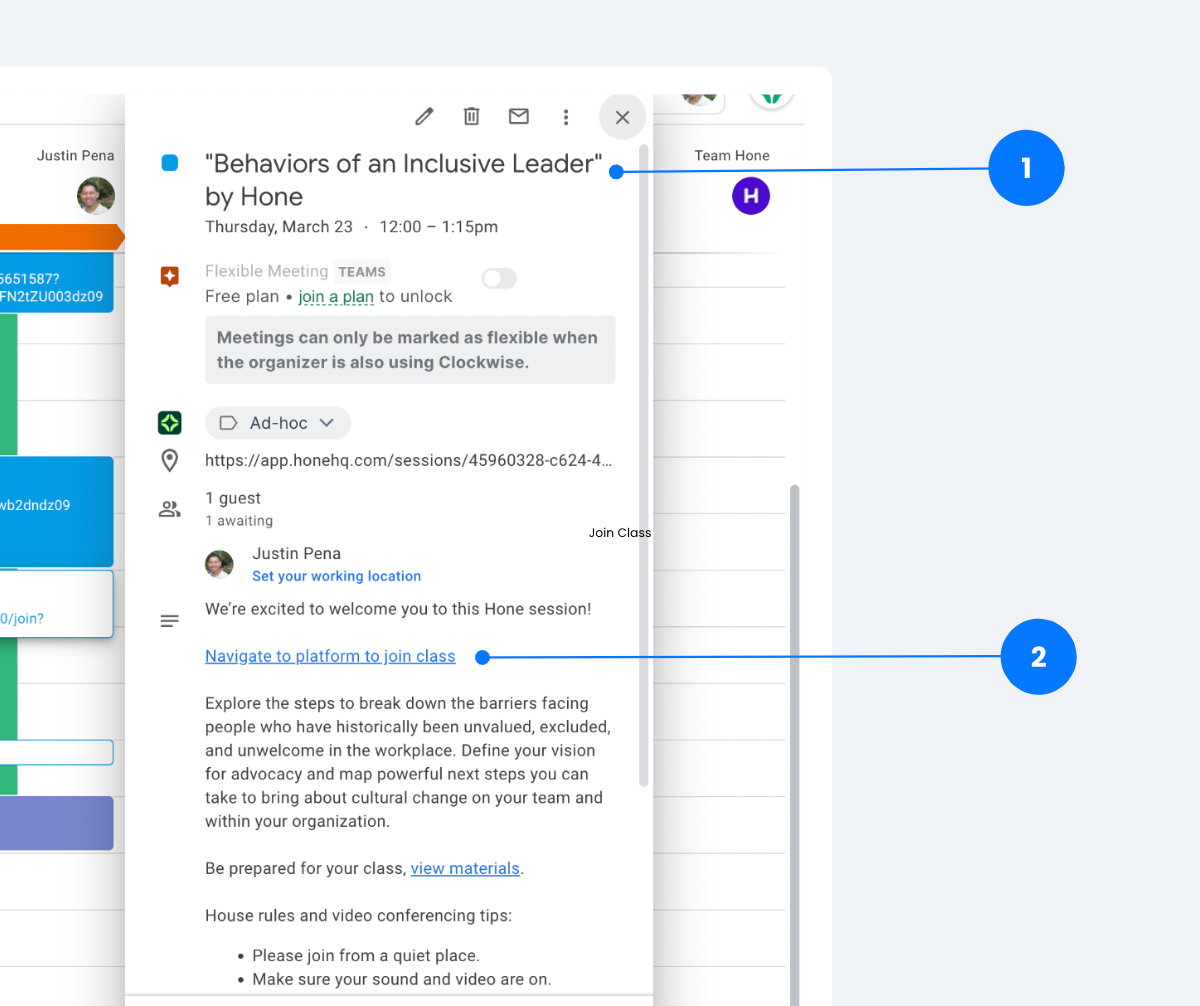This screenshot has height=1006, width=1200.
Task: Click Justin Pena's avatar in the guest list
Action: tap(219, 564)
